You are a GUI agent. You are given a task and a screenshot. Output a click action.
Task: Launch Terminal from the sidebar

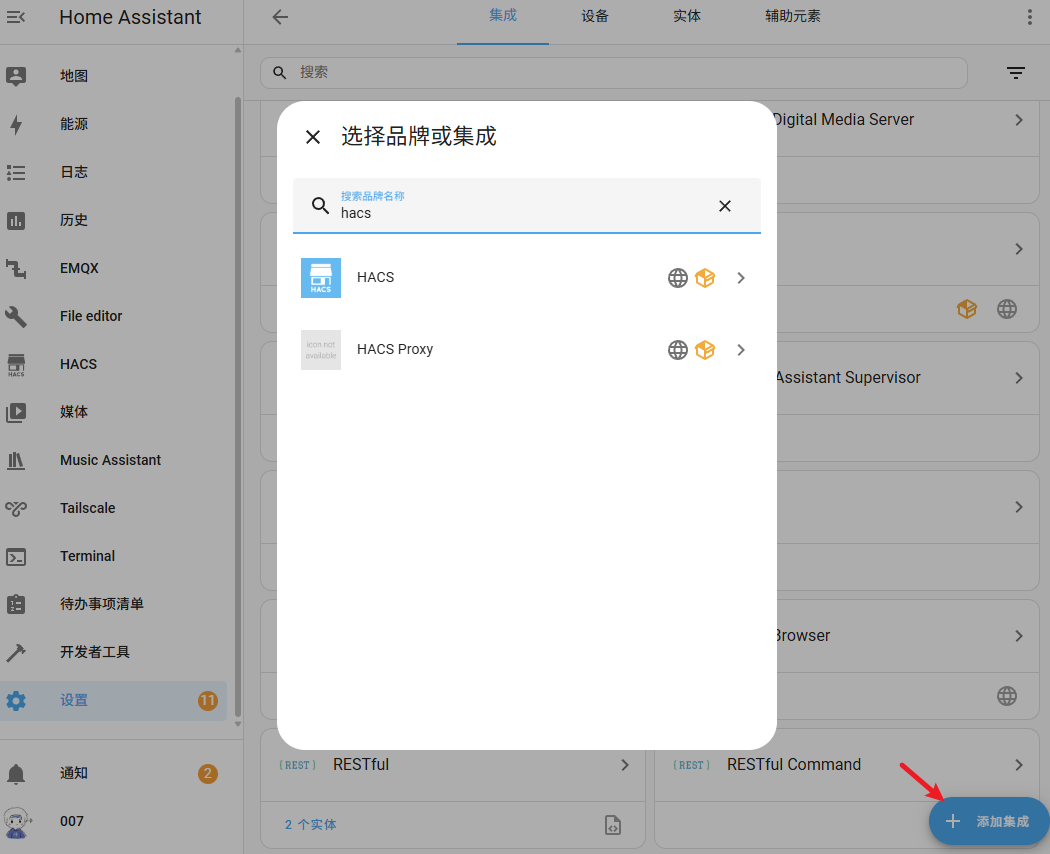(x=87, y=556)
